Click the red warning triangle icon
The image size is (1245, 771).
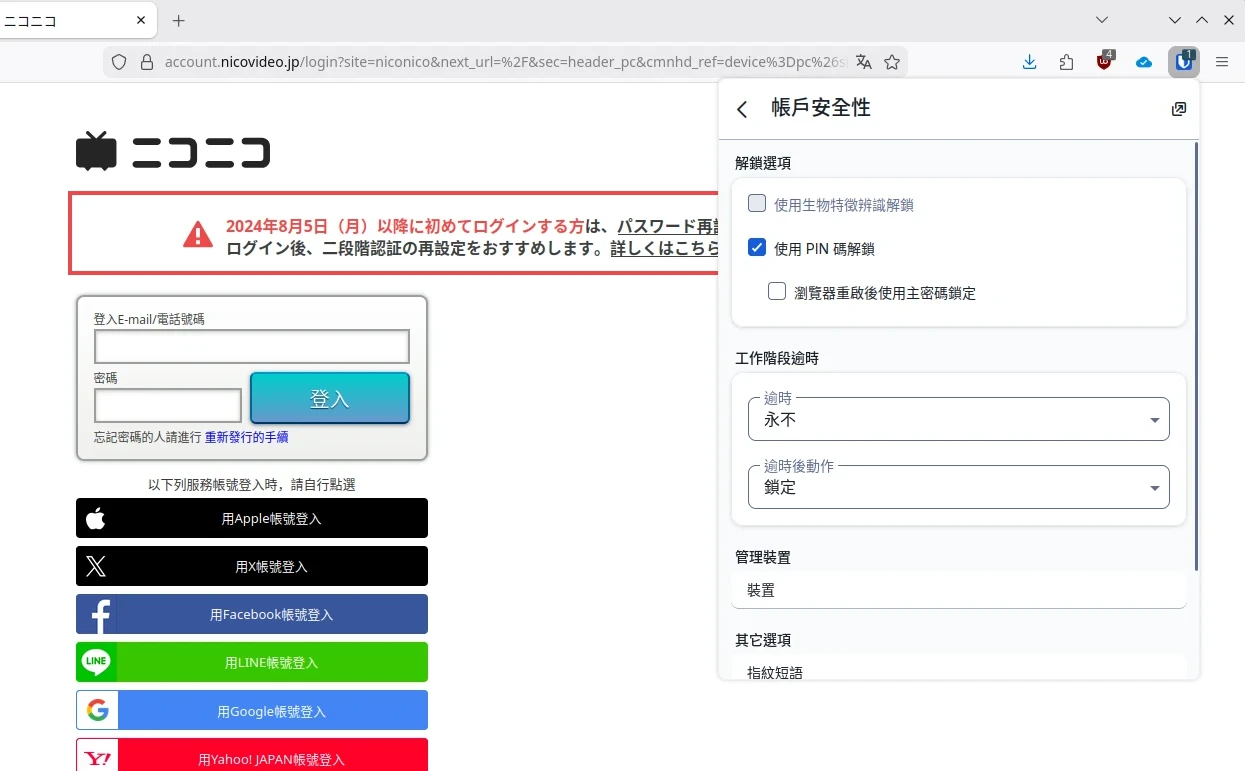click(x=198, y=234)
